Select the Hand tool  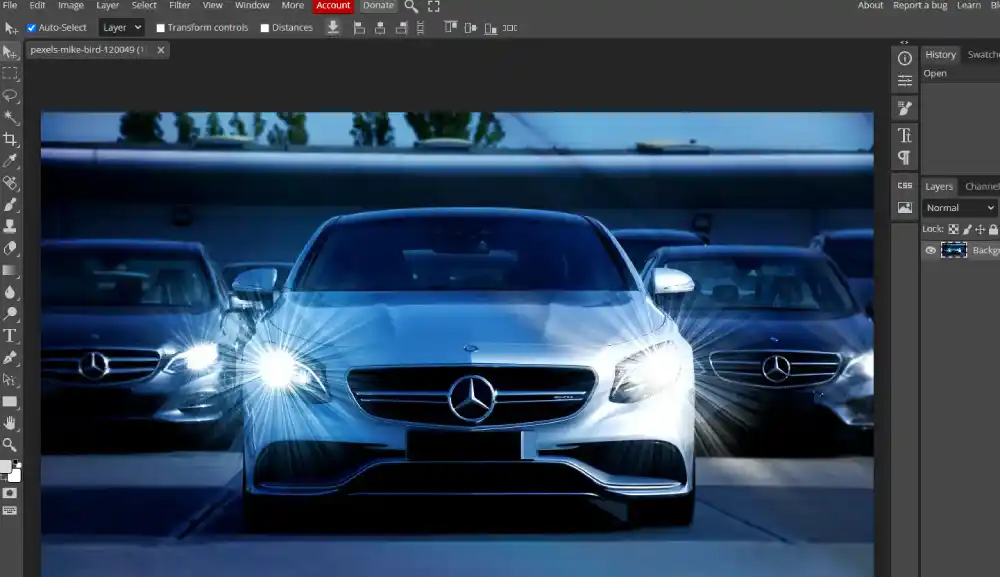coord(10,423)
